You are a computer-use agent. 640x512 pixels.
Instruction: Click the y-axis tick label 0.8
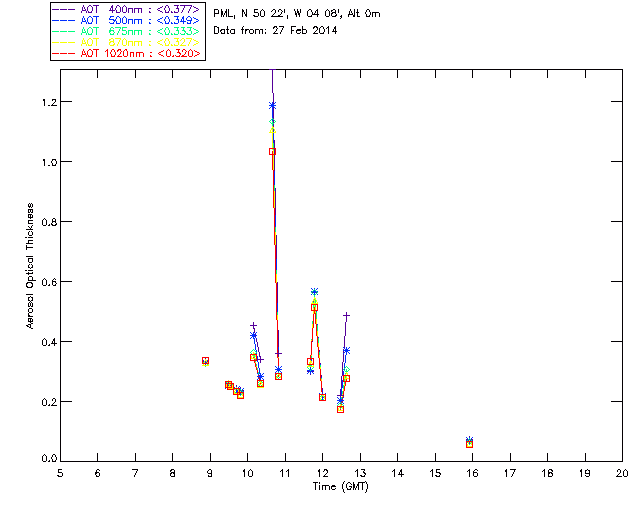coord(49,222)
